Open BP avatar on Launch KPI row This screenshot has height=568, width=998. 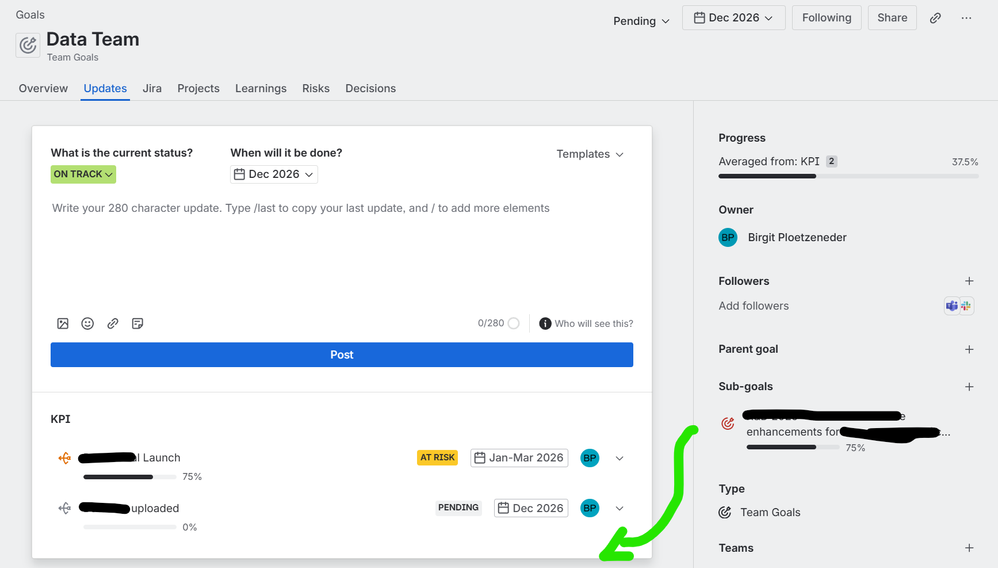[590, 458]
